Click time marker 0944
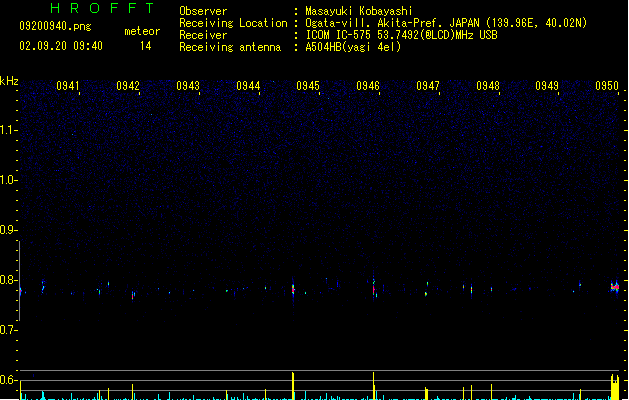This screenshot has width=629, height=400. tap(248, 86)
